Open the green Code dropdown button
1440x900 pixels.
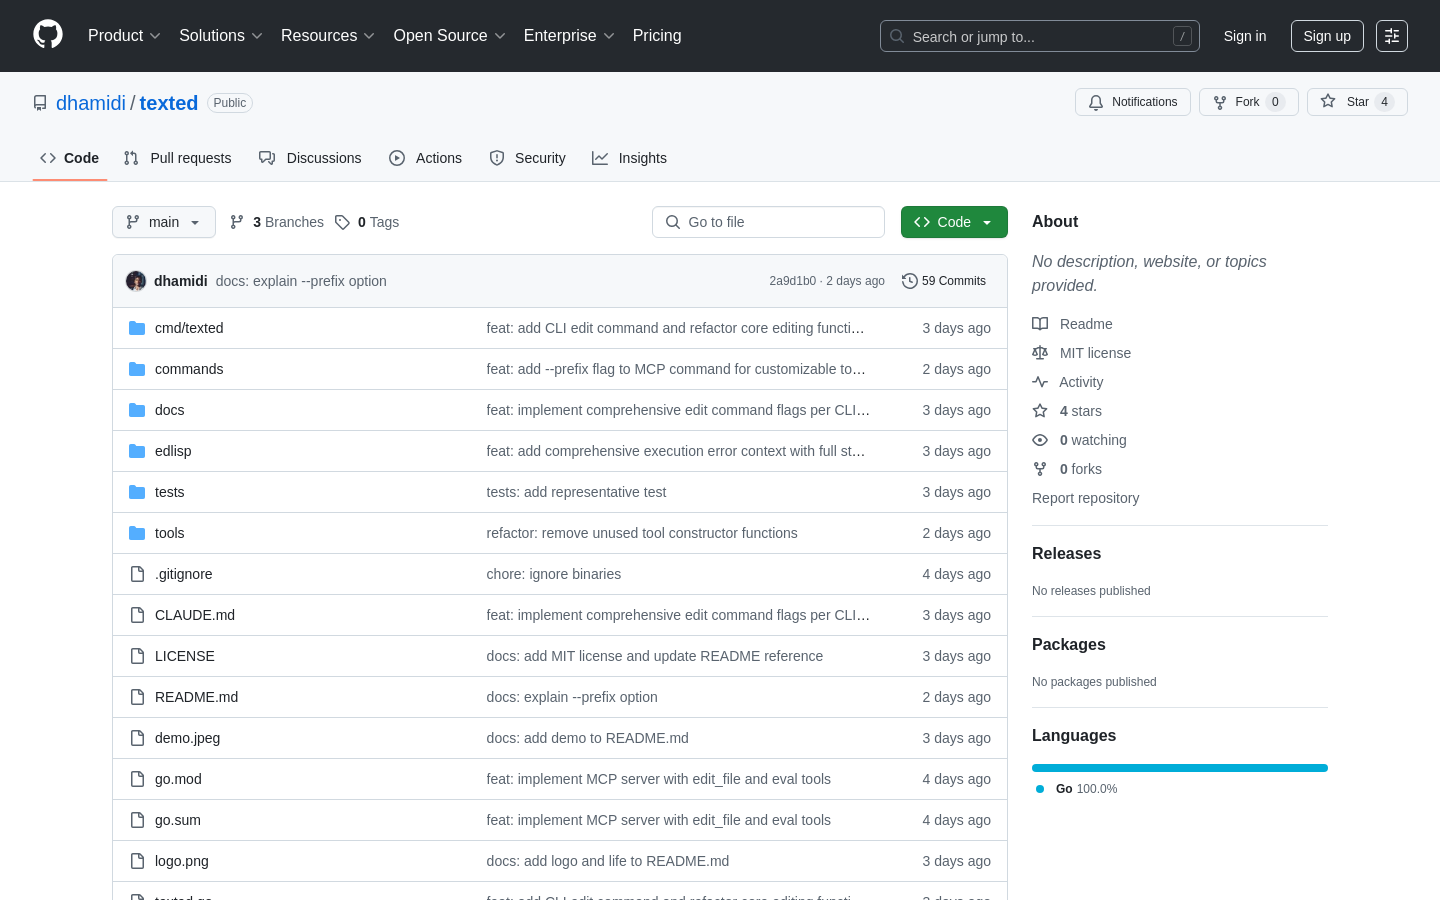(x=954, y=222)
